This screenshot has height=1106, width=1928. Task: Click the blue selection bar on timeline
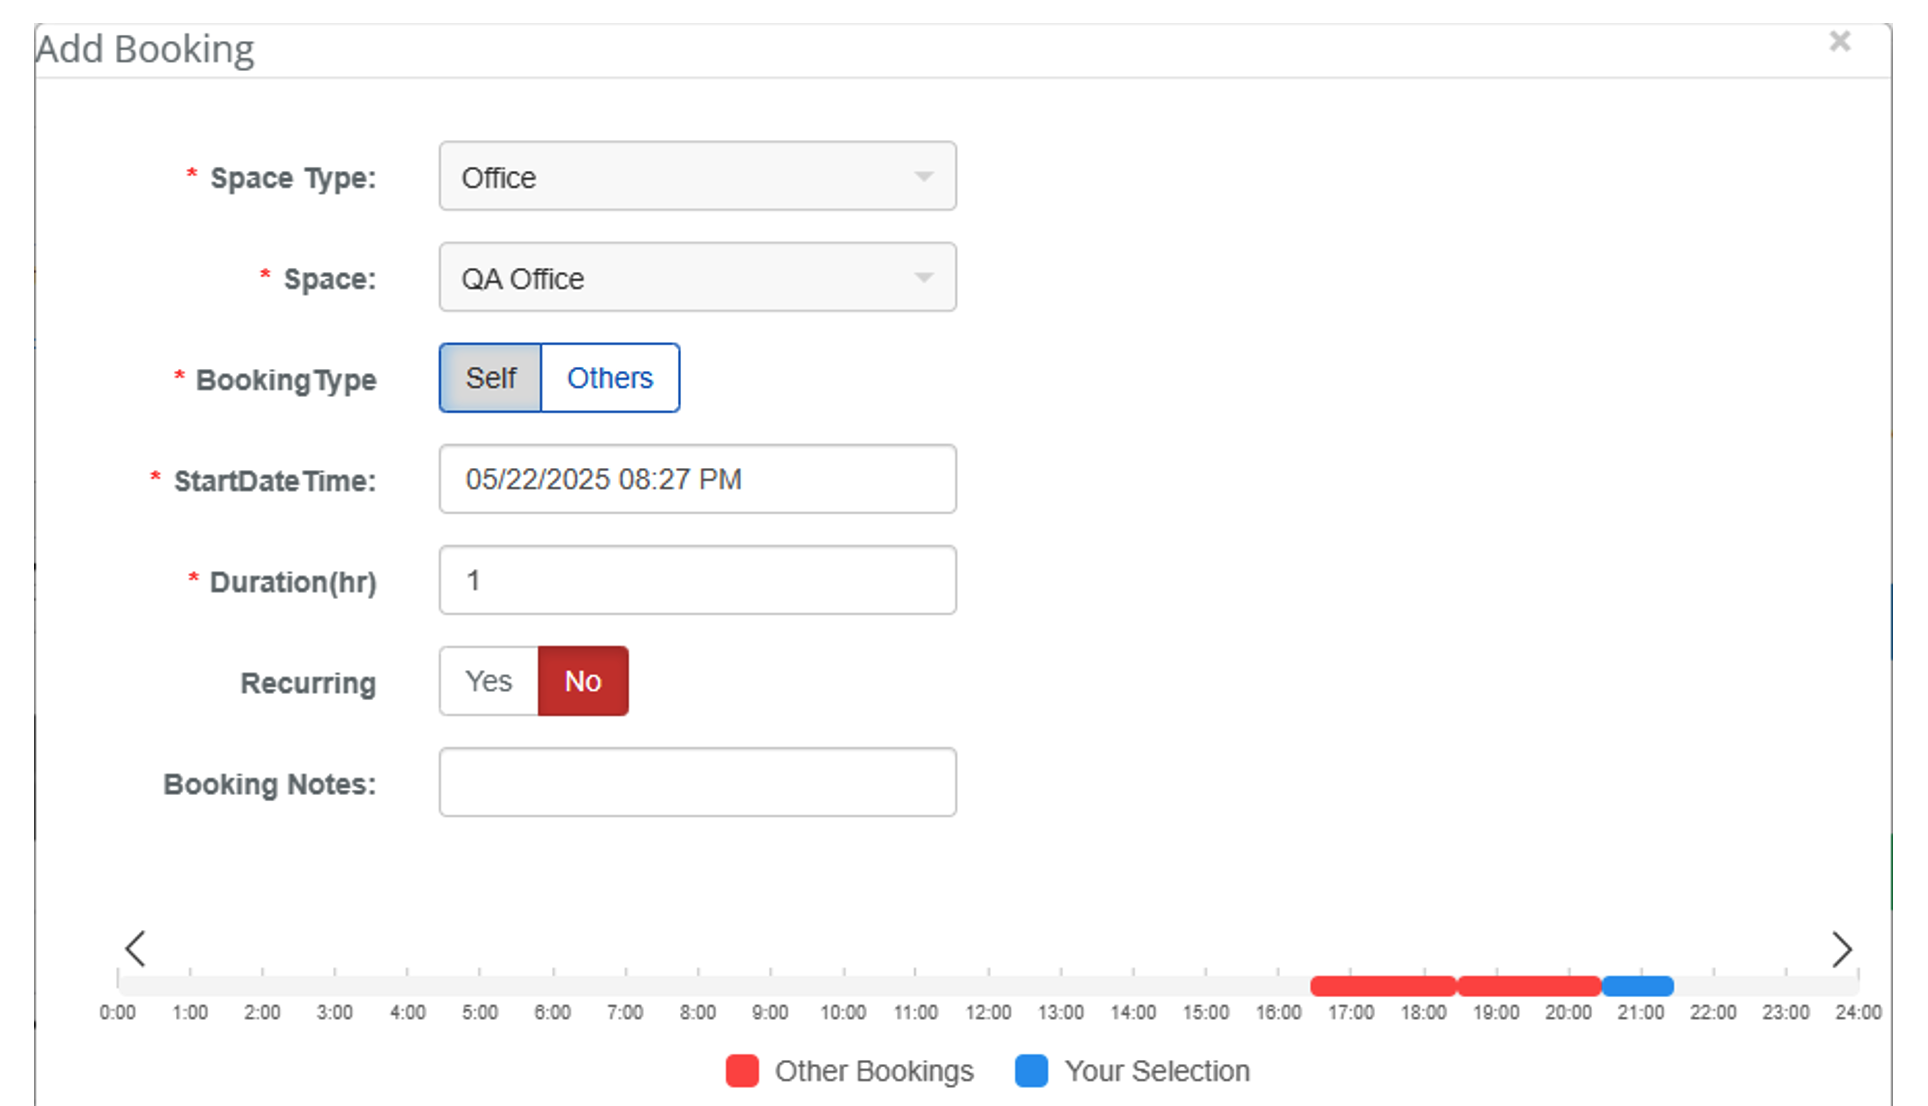click(x=1638, y=986)
